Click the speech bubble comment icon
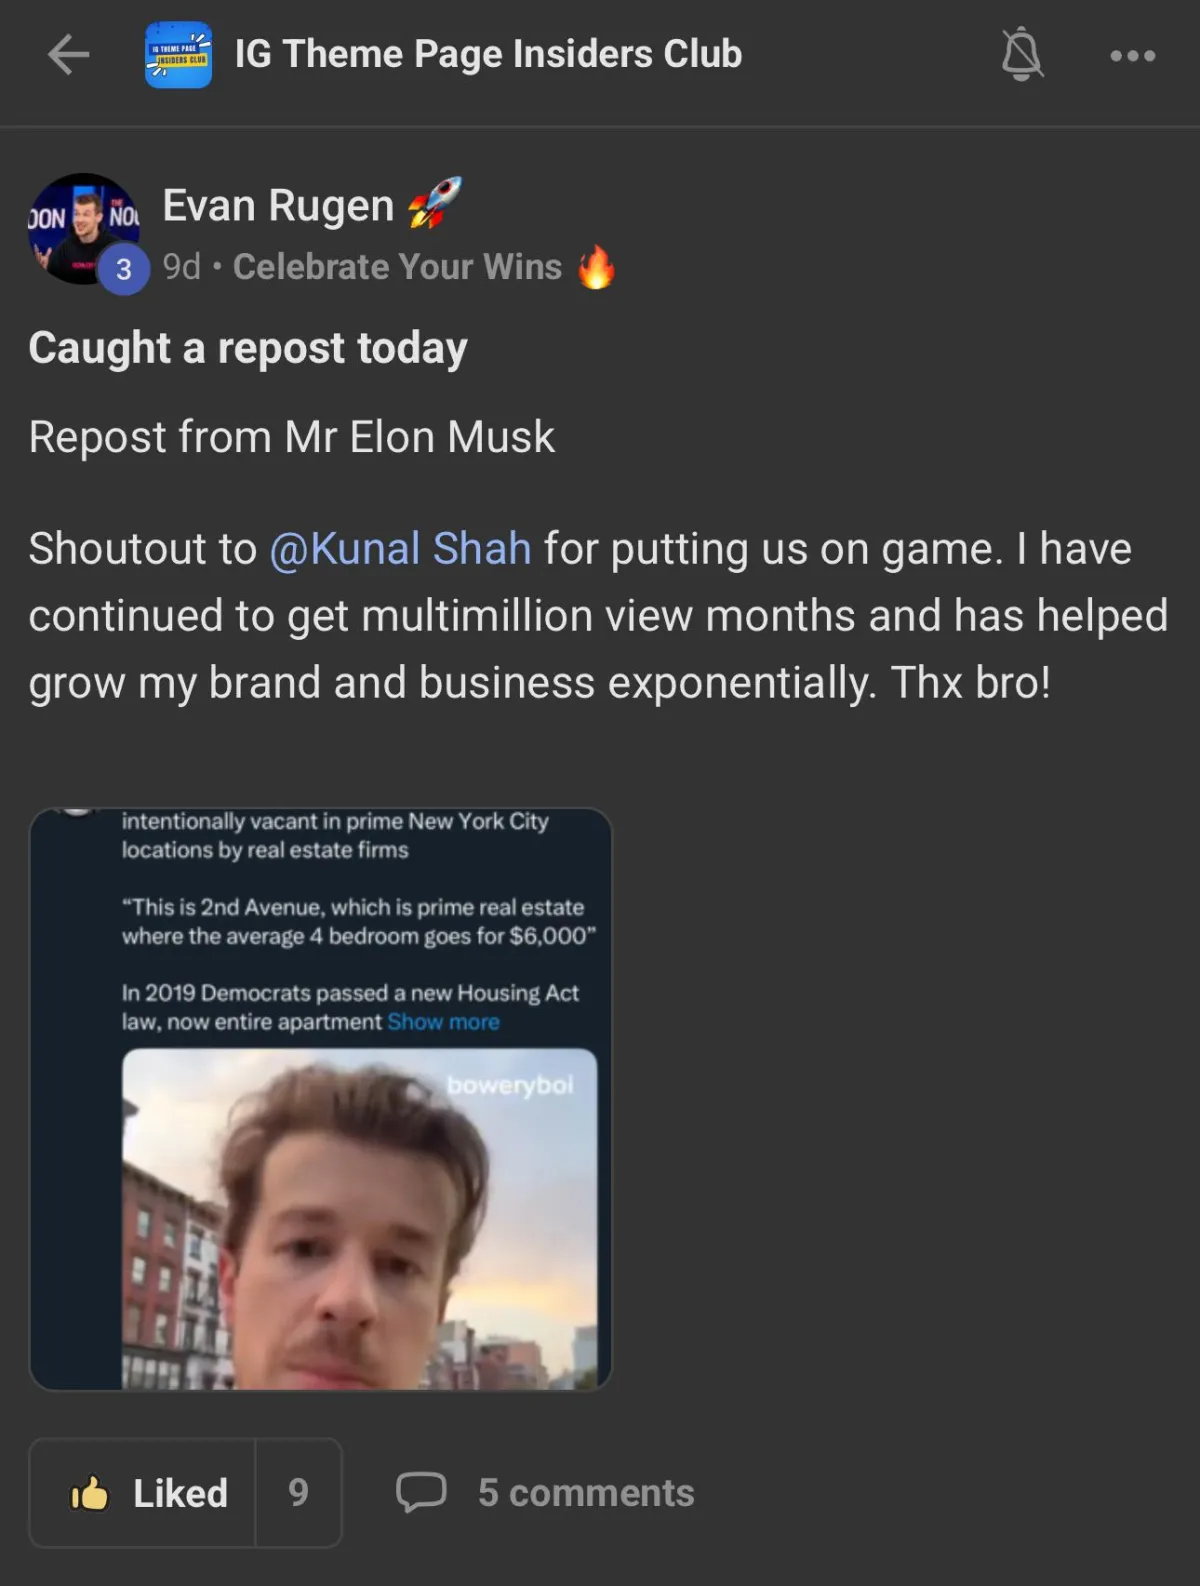The width and height of the screenshot is (1200, 1586). 421,1492
